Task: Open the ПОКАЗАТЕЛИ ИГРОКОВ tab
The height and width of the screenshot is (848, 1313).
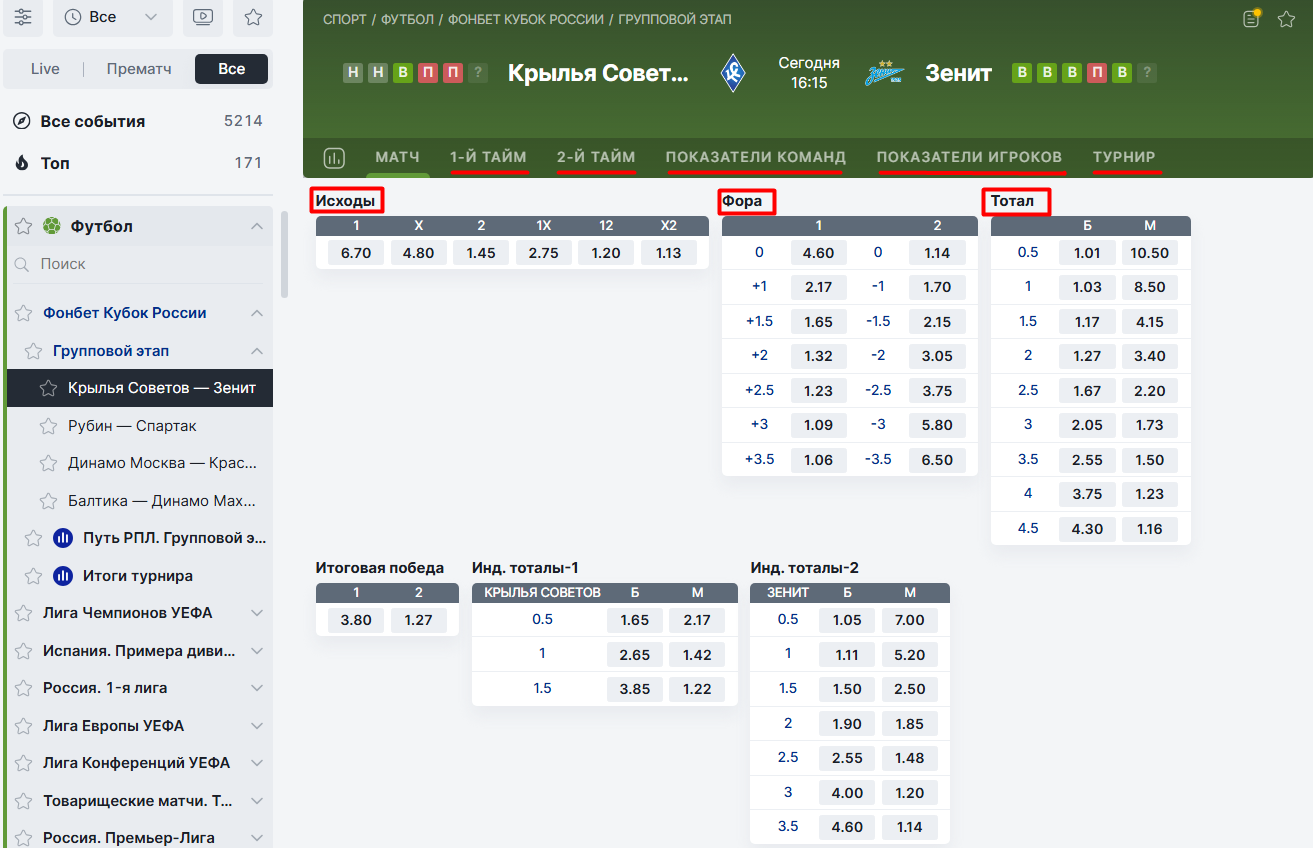Action: pos(969,157)
